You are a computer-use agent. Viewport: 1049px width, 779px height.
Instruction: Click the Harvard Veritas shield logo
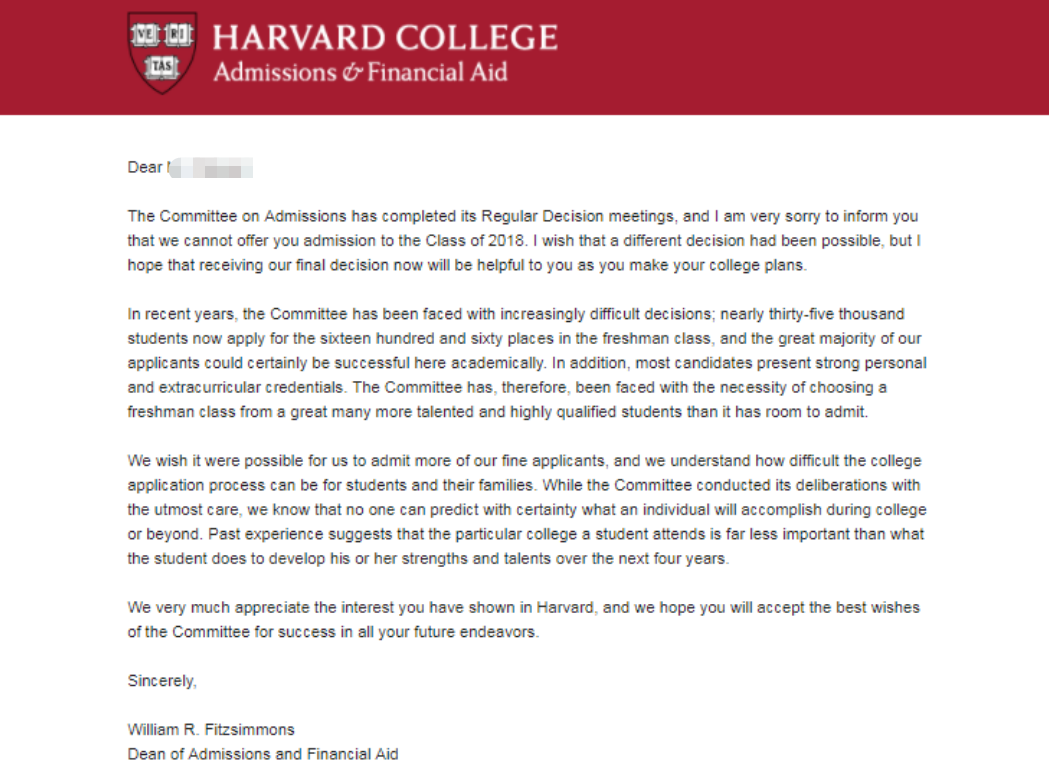coord(162,53)
